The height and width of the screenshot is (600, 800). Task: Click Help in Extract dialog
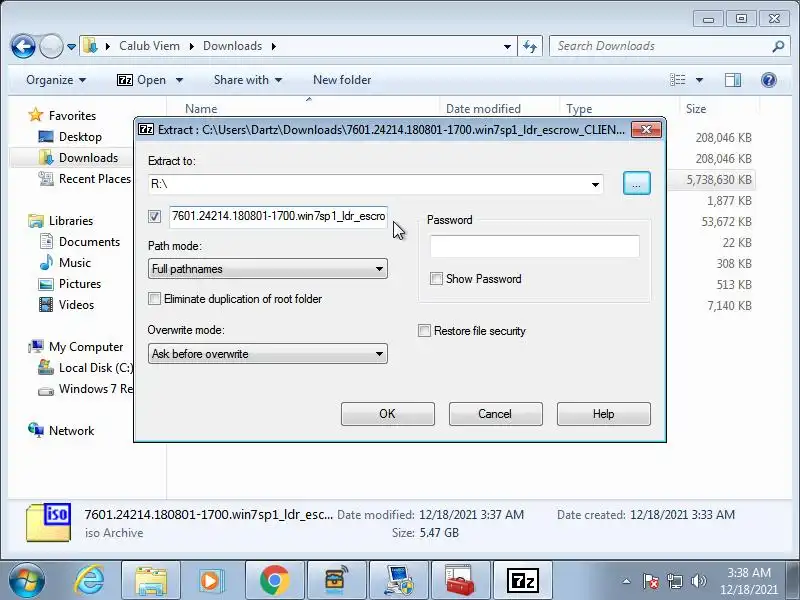(604, 414)
